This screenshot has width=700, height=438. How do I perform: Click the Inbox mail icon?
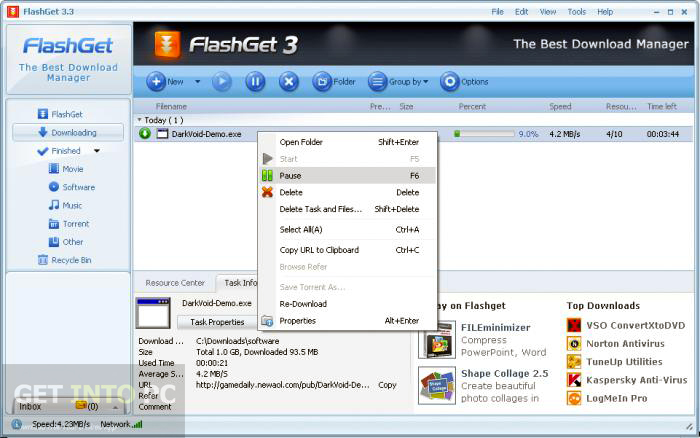coord(81,405)
